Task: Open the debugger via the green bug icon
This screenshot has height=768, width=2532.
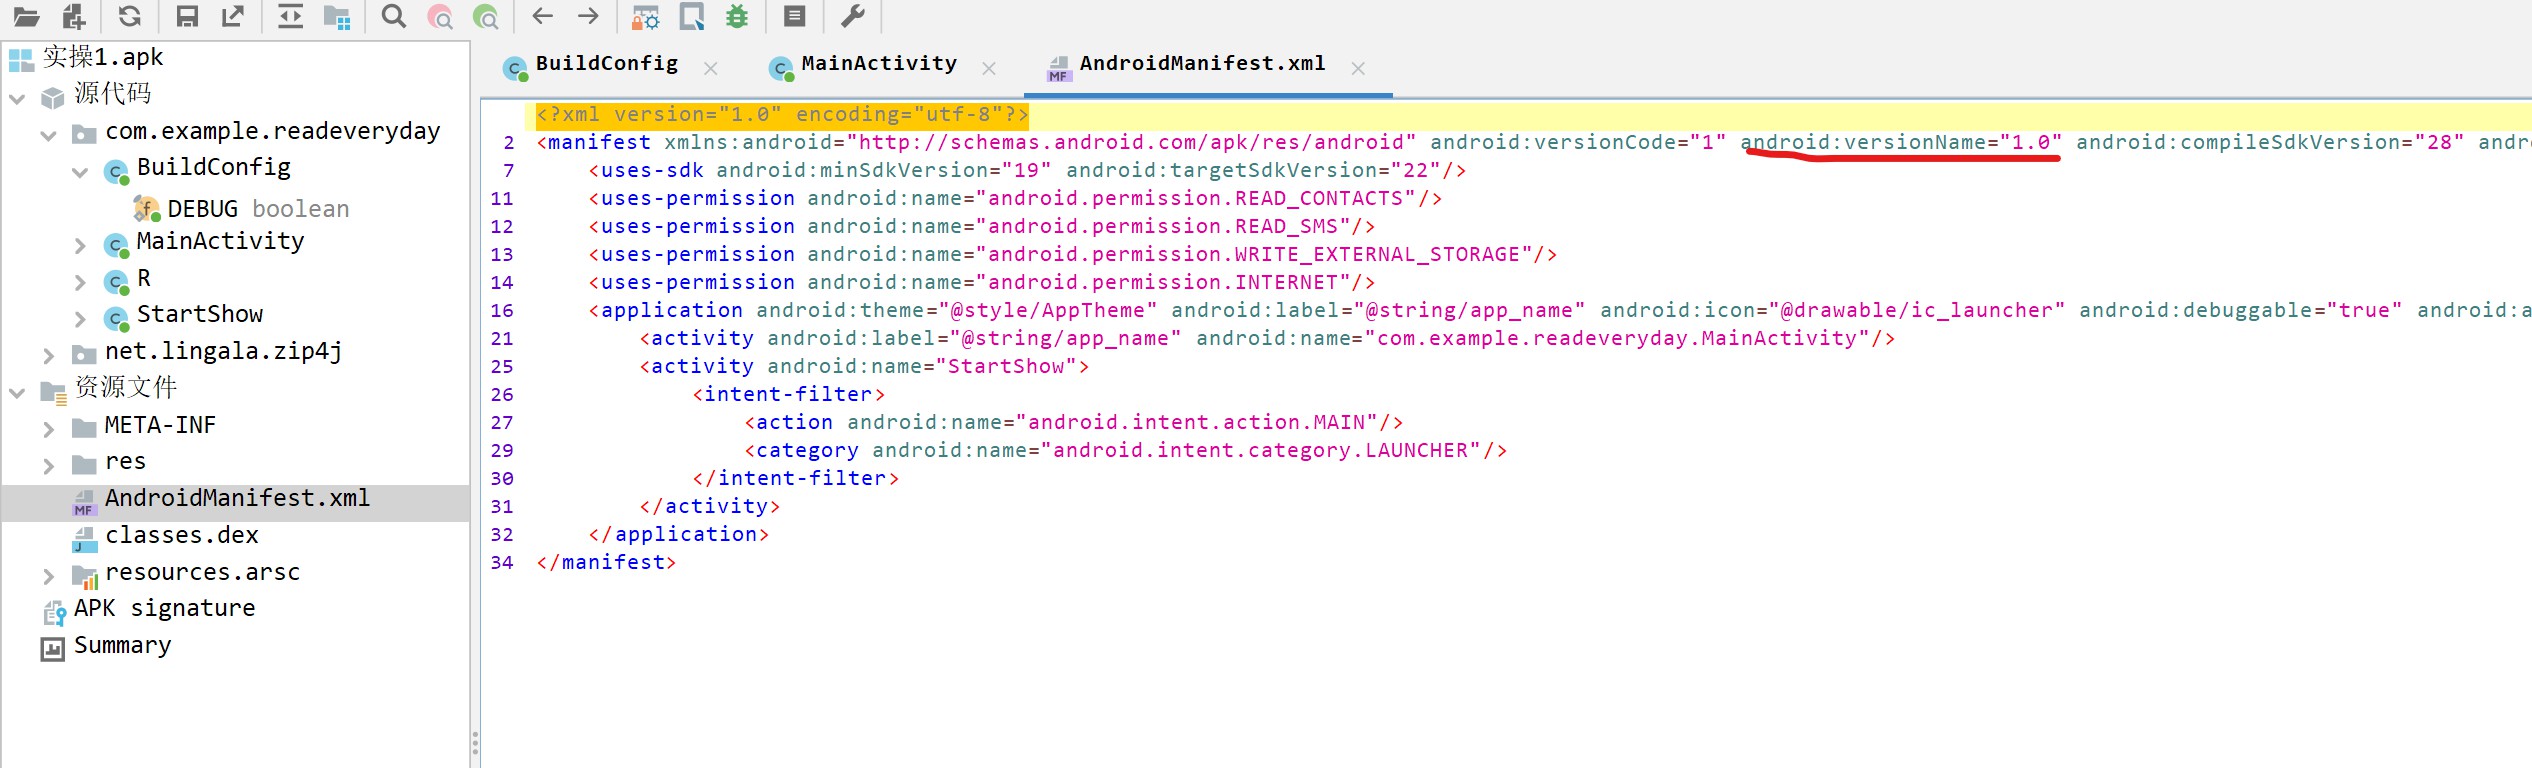Action: (737, 16)
